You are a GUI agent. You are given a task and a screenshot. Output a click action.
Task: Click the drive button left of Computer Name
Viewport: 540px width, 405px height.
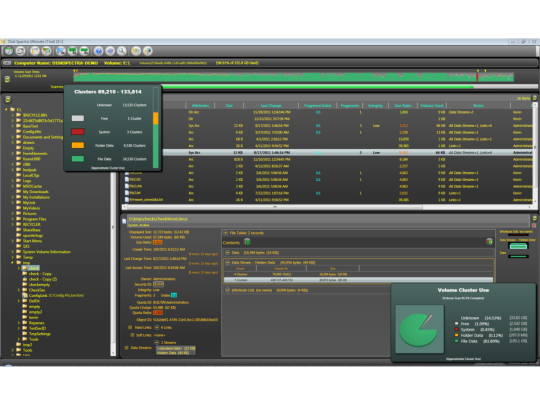7,63
